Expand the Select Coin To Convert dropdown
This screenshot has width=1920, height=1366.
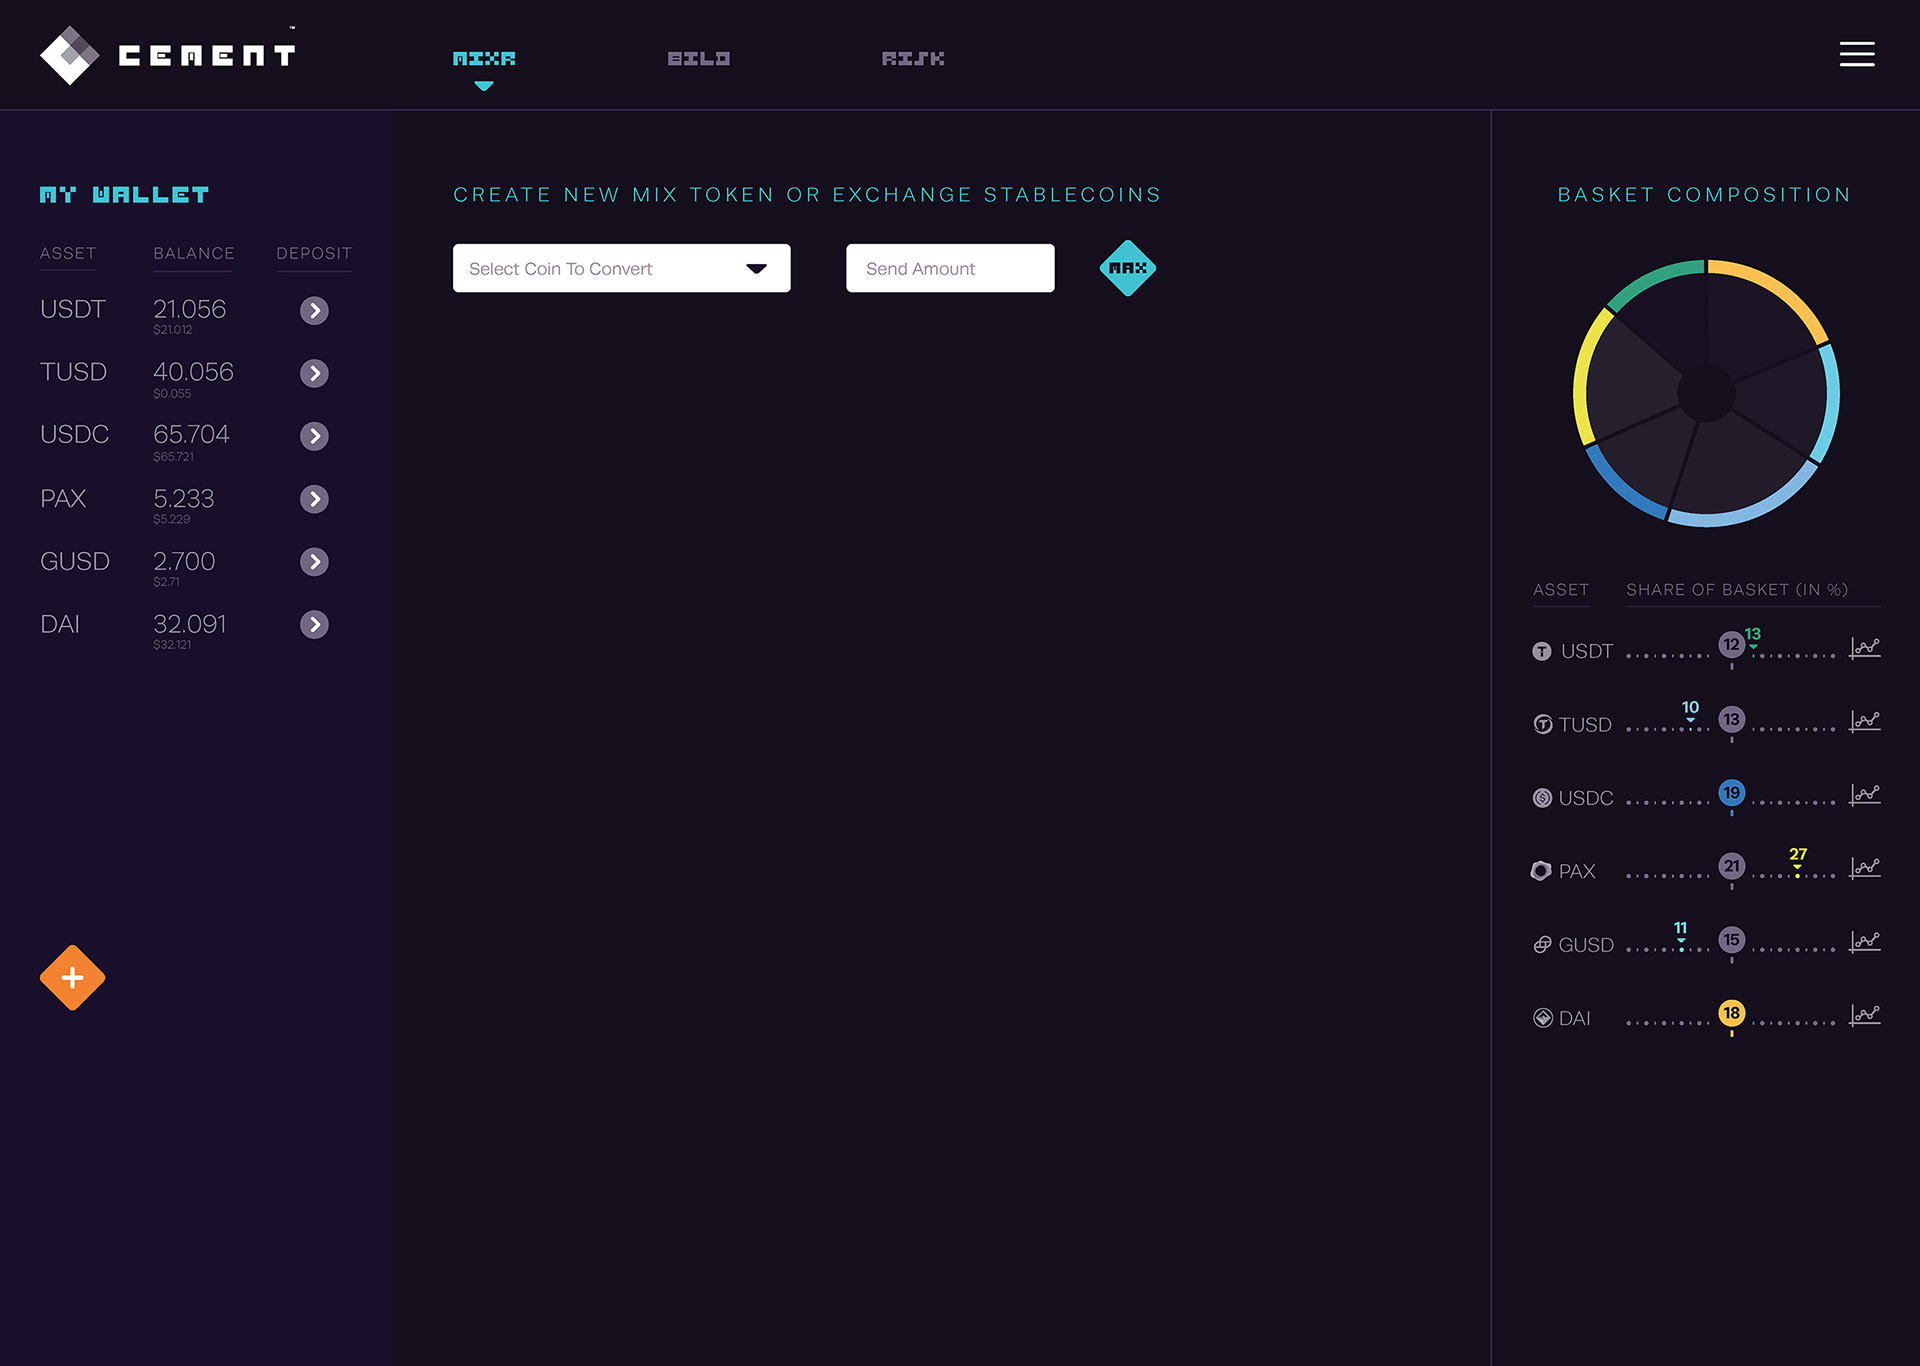click(621, 268)
